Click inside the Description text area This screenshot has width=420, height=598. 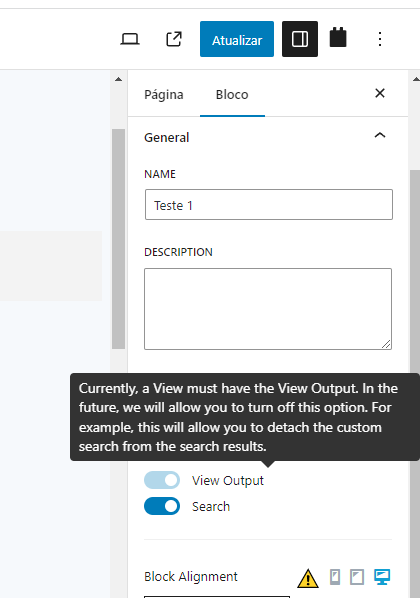click(268, 309)
